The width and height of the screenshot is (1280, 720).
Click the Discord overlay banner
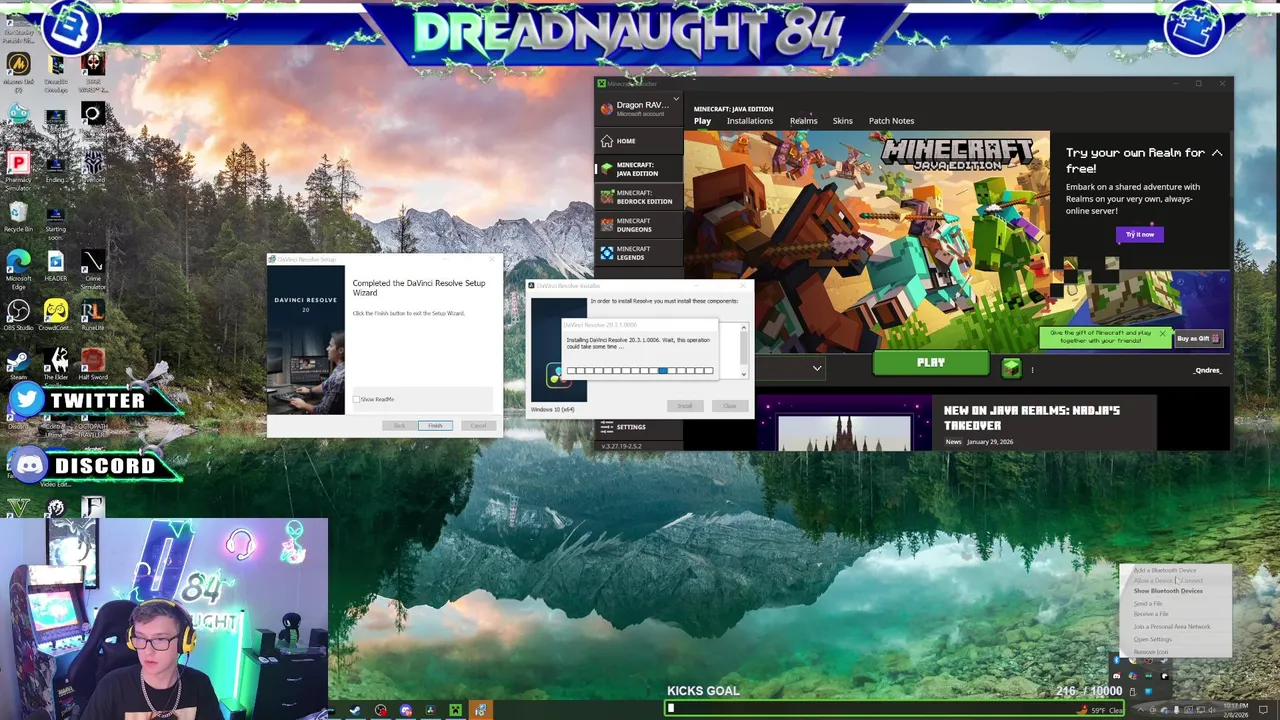[x=95, y=466]
